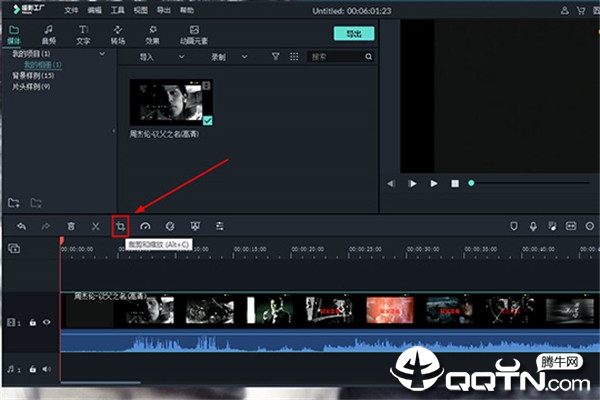The height and width of the screenshot is (400, 600).
Task: Open the green screen tool icon
Action: (x=195, y=226)
